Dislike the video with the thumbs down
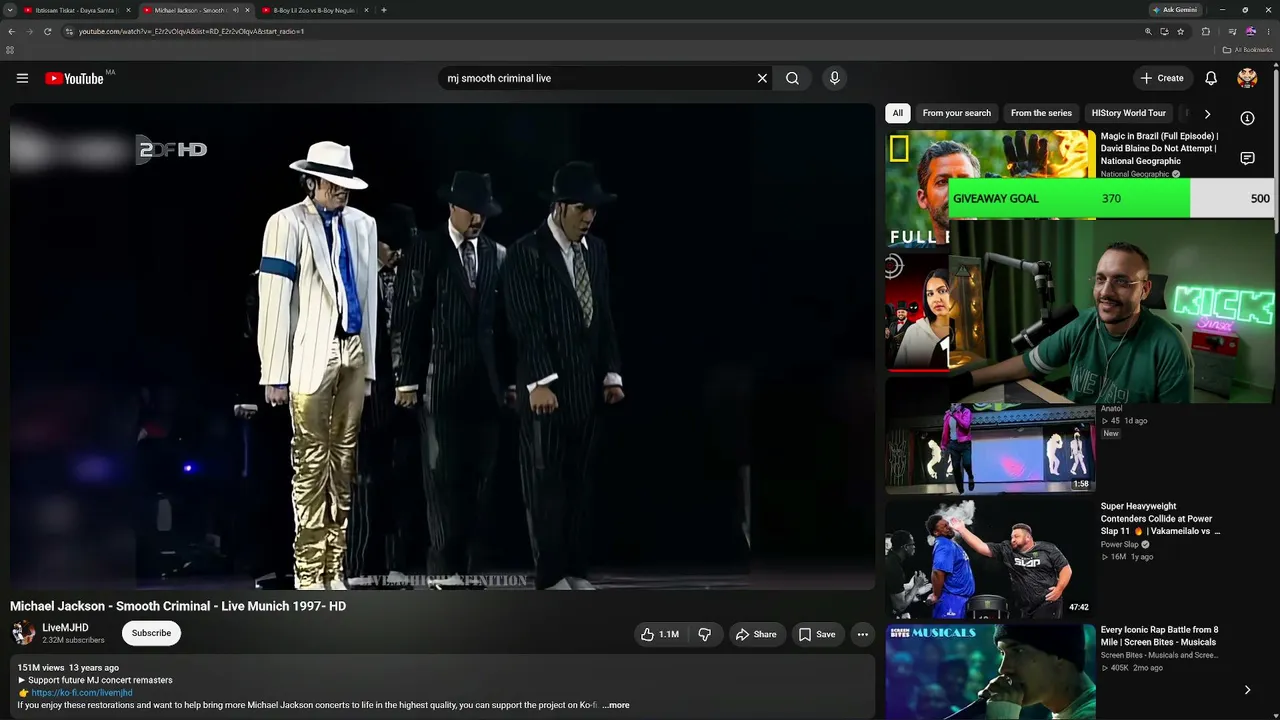This screenshot has width=1280, height=720. 705,634
